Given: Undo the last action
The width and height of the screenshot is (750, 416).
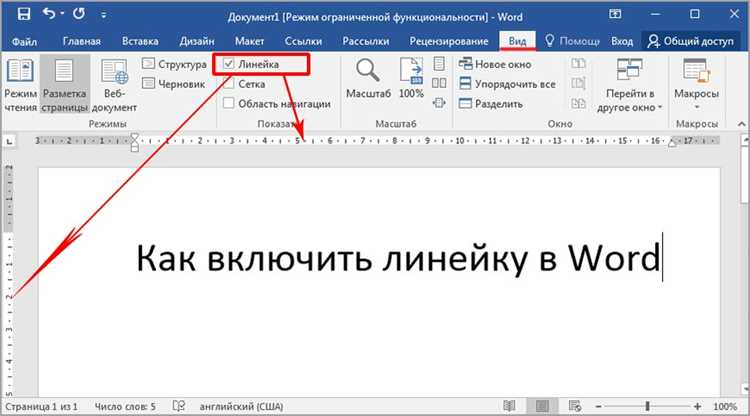Looking at the screenshot, I should pyautogui.click(x=49, y=14).
